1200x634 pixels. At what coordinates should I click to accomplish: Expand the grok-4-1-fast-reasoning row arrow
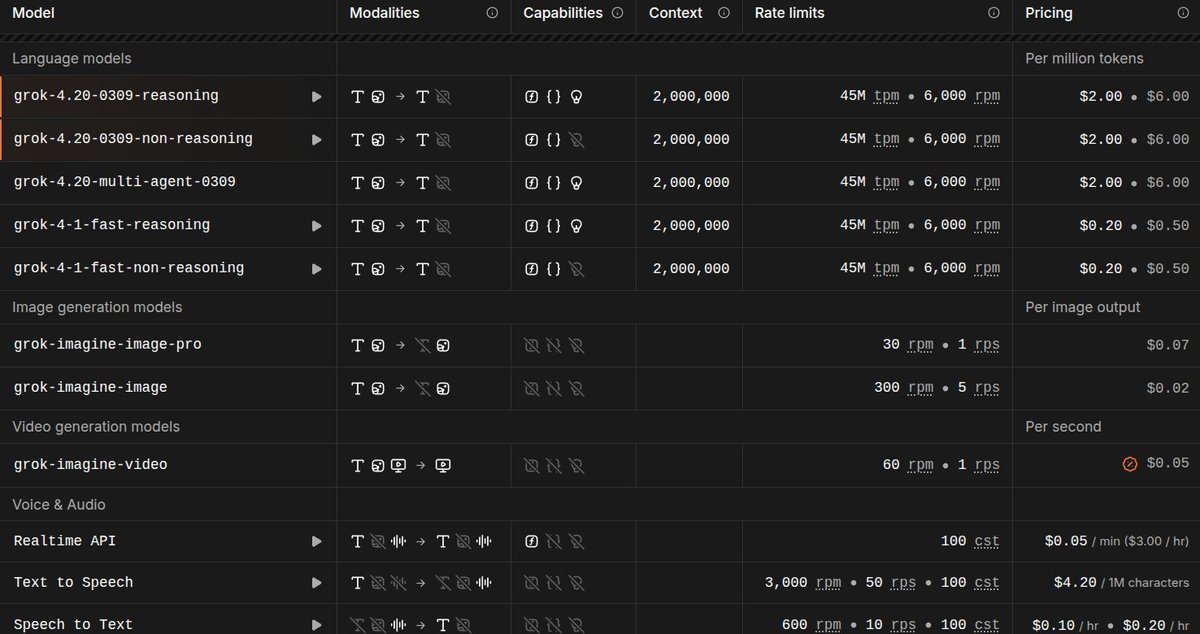(317, 226)
